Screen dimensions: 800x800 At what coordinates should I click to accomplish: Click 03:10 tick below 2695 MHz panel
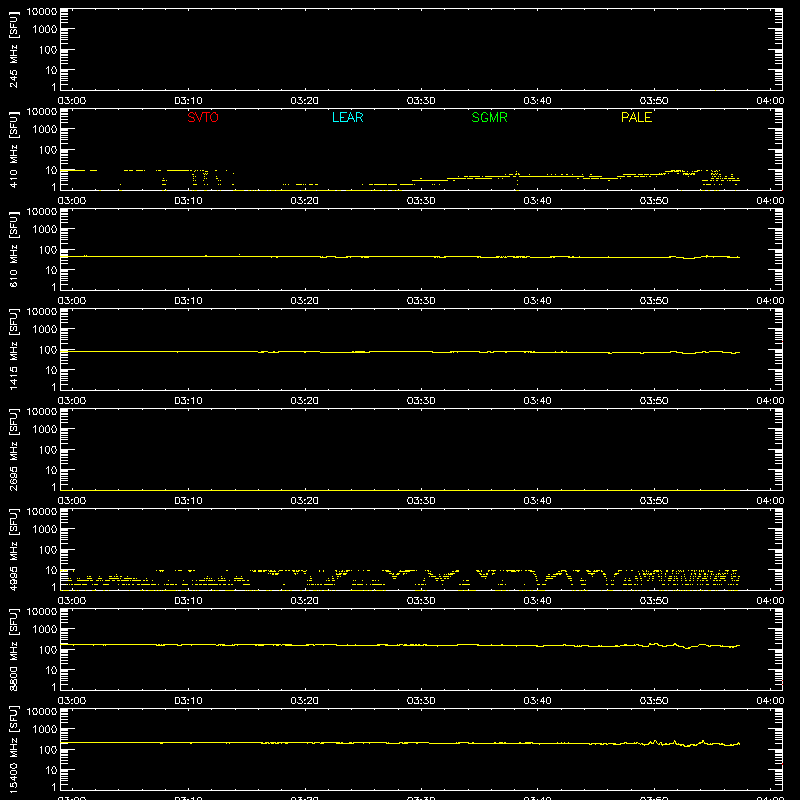tap(188, 501)
